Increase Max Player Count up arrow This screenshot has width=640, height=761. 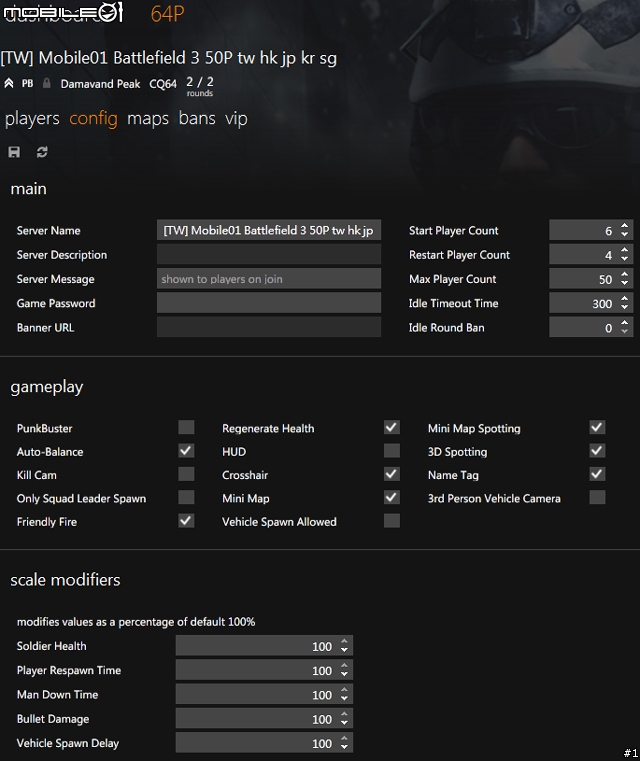[x=624, y=274]
